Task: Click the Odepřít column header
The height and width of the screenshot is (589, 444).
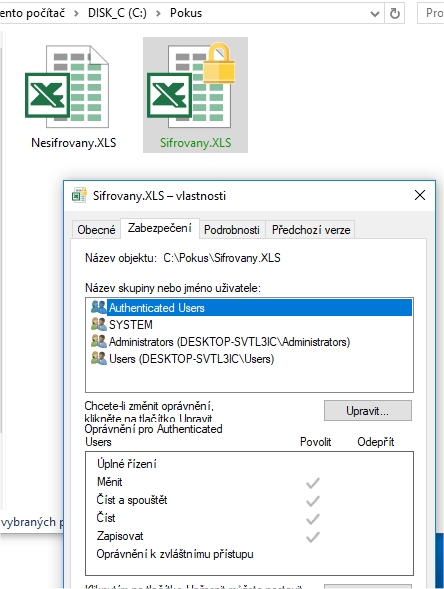Action: (x=376, y=442)
